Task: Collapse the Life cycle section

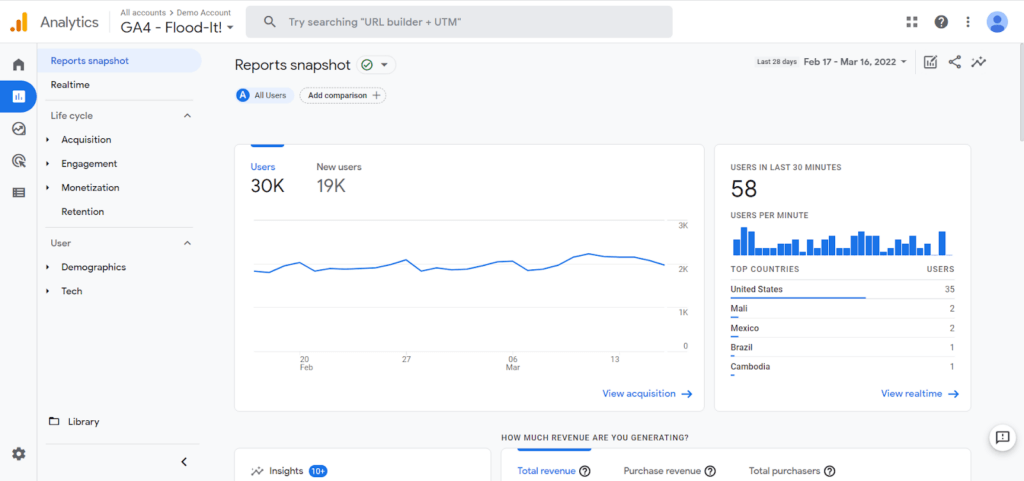Action: click(187, 116)
